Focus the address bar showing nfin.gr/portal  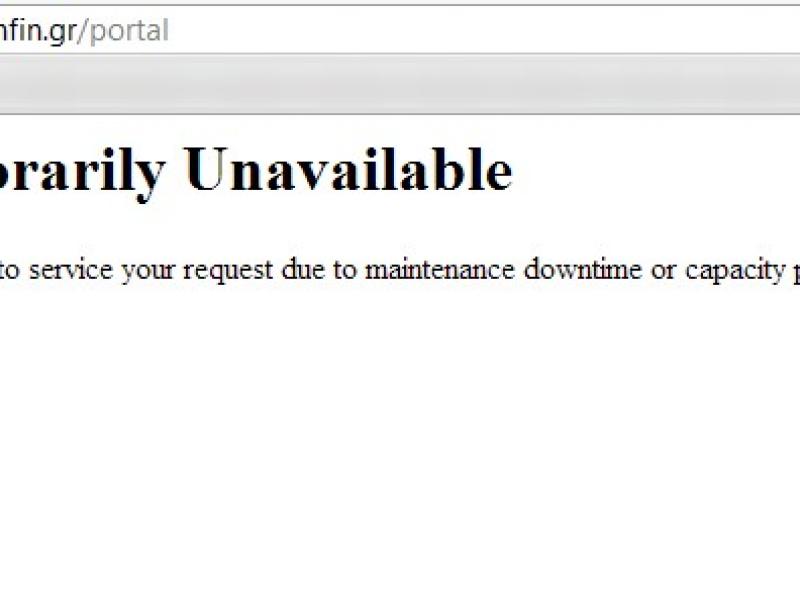[x=400, y=30]
